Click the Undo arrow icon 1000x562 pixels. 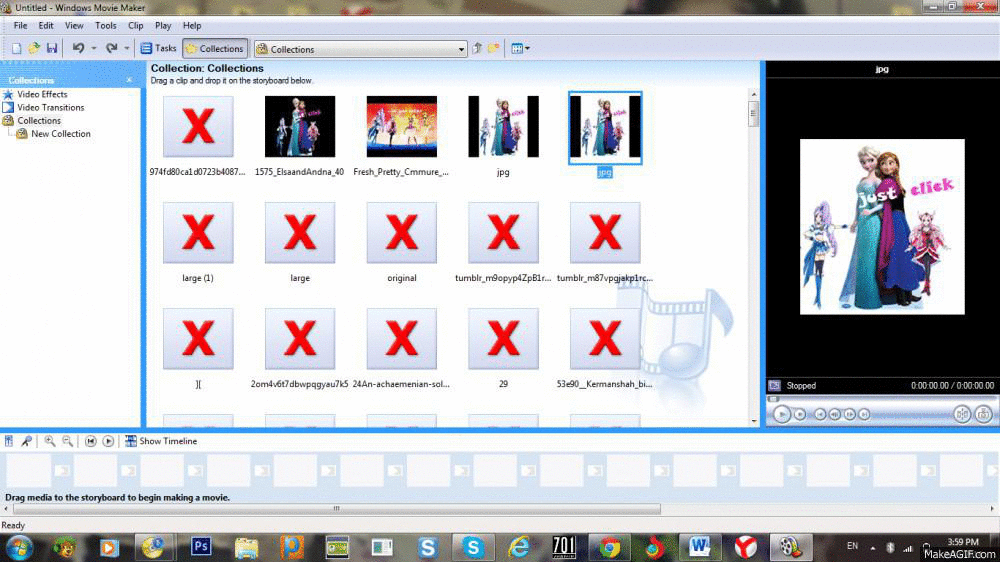(78, 48)
